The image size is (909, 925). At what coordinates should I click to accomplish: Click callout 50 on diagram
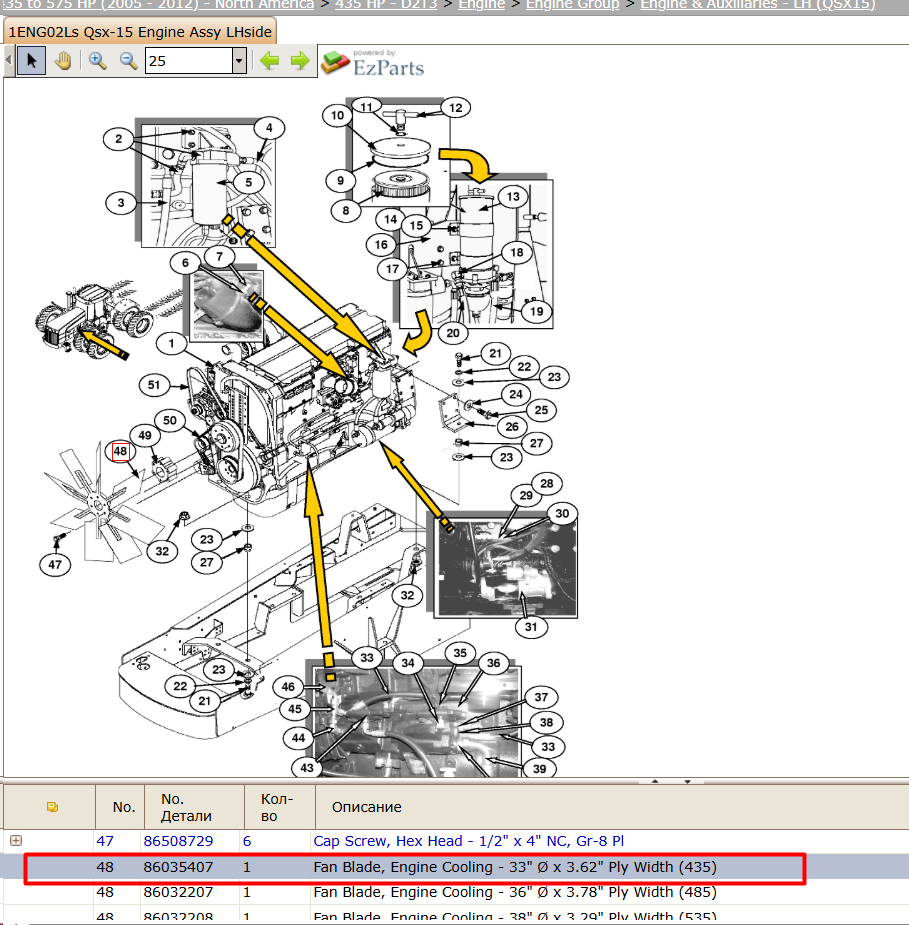point(169,420)
